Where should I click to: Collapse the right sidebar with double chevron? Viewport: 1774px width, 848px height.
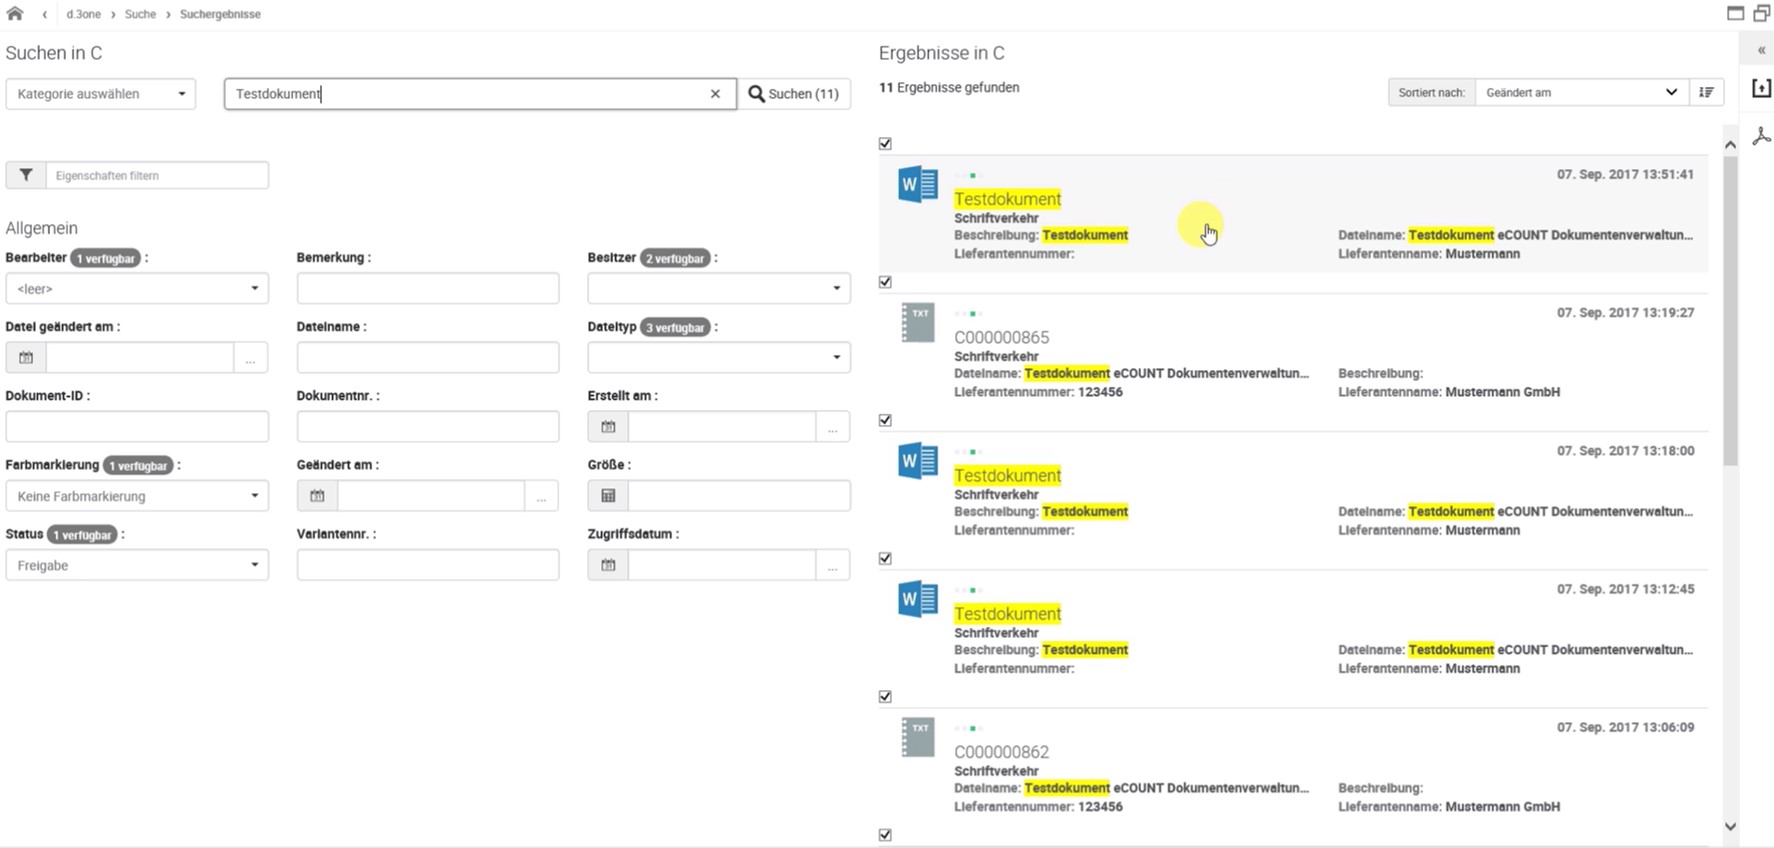(1761, 50)
